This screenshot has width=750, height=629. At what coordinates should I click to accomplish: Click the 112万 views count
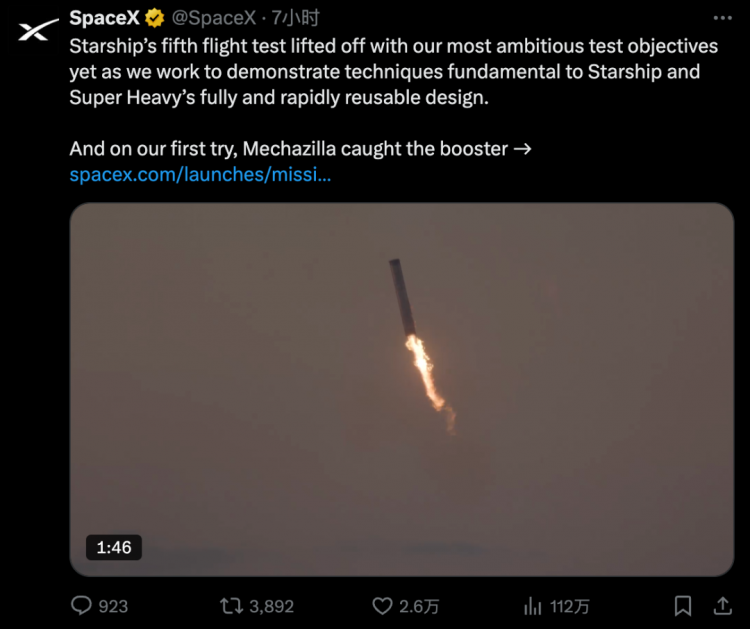coord(569,607)
